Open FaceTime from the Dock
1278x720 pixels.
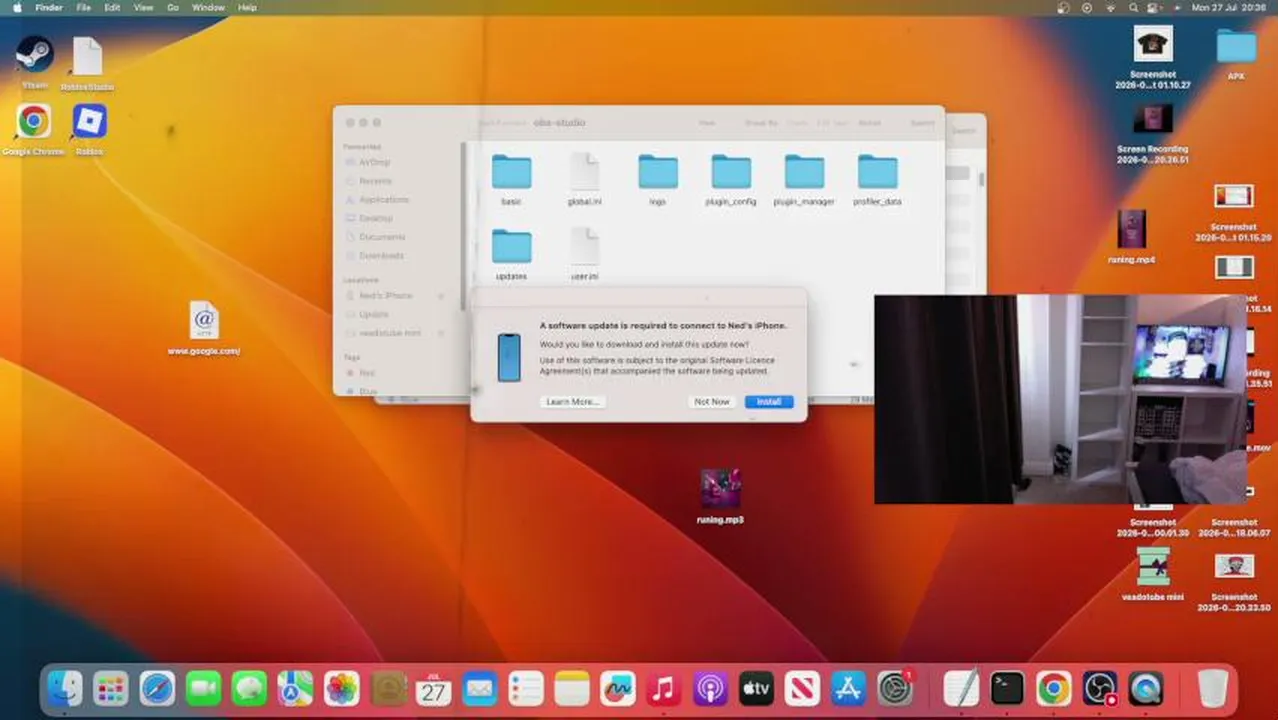[x=203, y=688]
